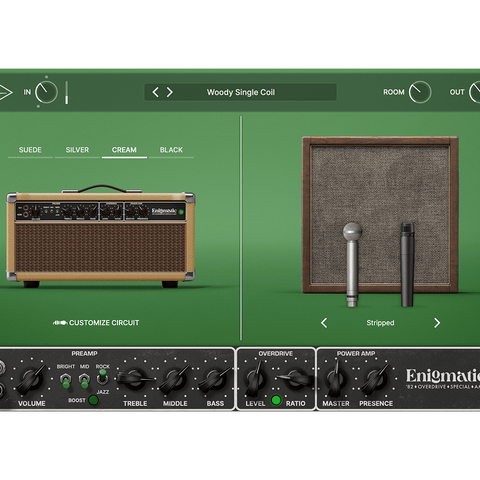
Task: Turn the TREBLE knob
Action: pyautogui.click(x=135, y=379)
